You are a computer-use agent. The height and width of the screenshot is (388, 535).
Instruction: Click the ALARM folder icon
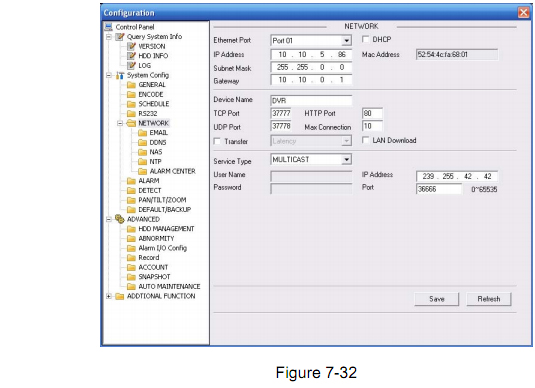131,181
